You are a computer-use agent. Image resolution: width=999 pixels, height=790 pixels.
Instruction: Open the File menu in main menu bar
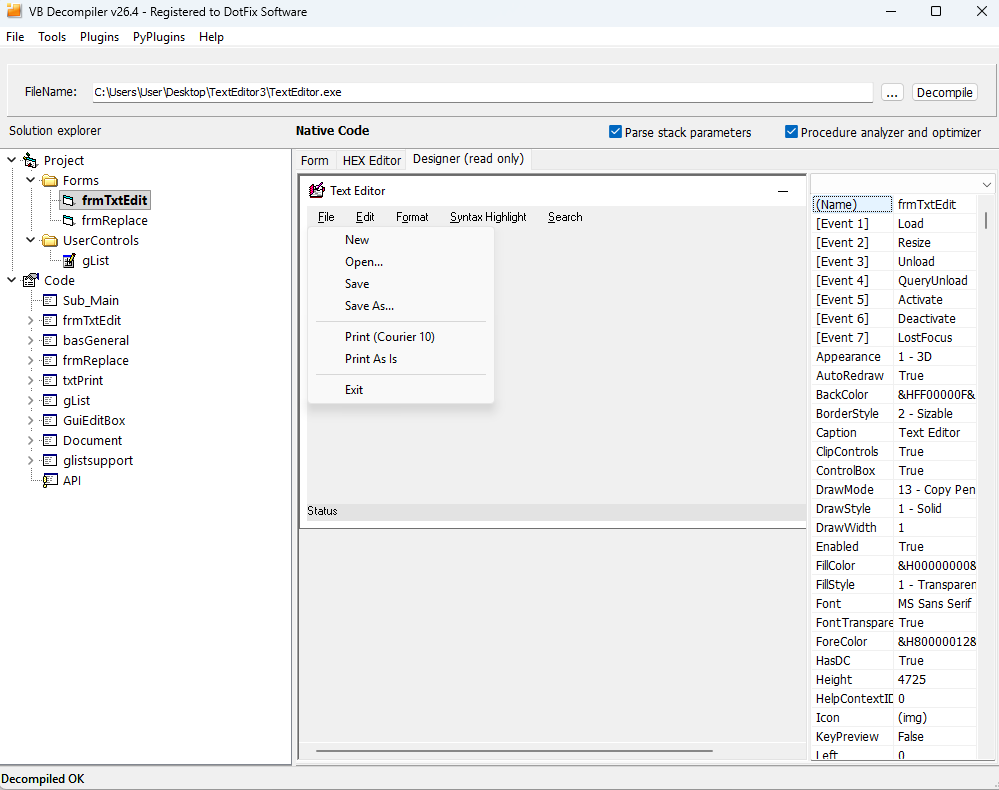coord(15,37)
